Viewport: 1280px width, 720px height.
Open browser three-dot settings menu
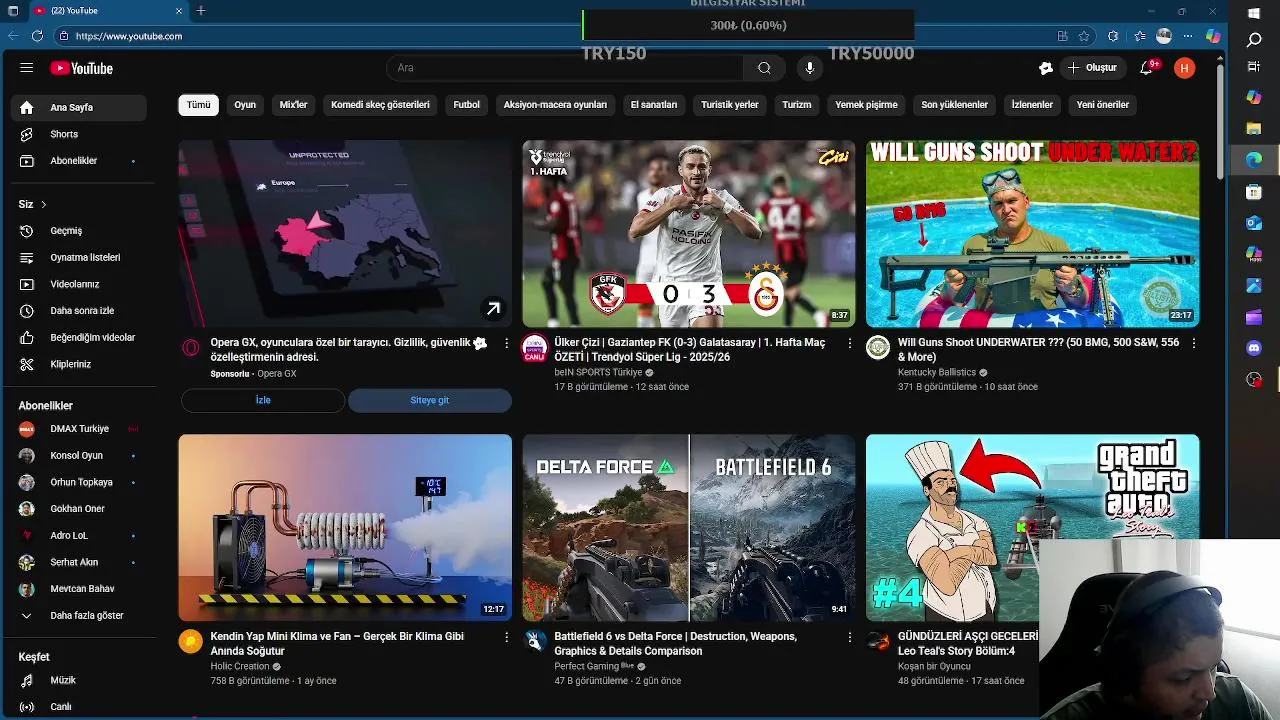1188,36
